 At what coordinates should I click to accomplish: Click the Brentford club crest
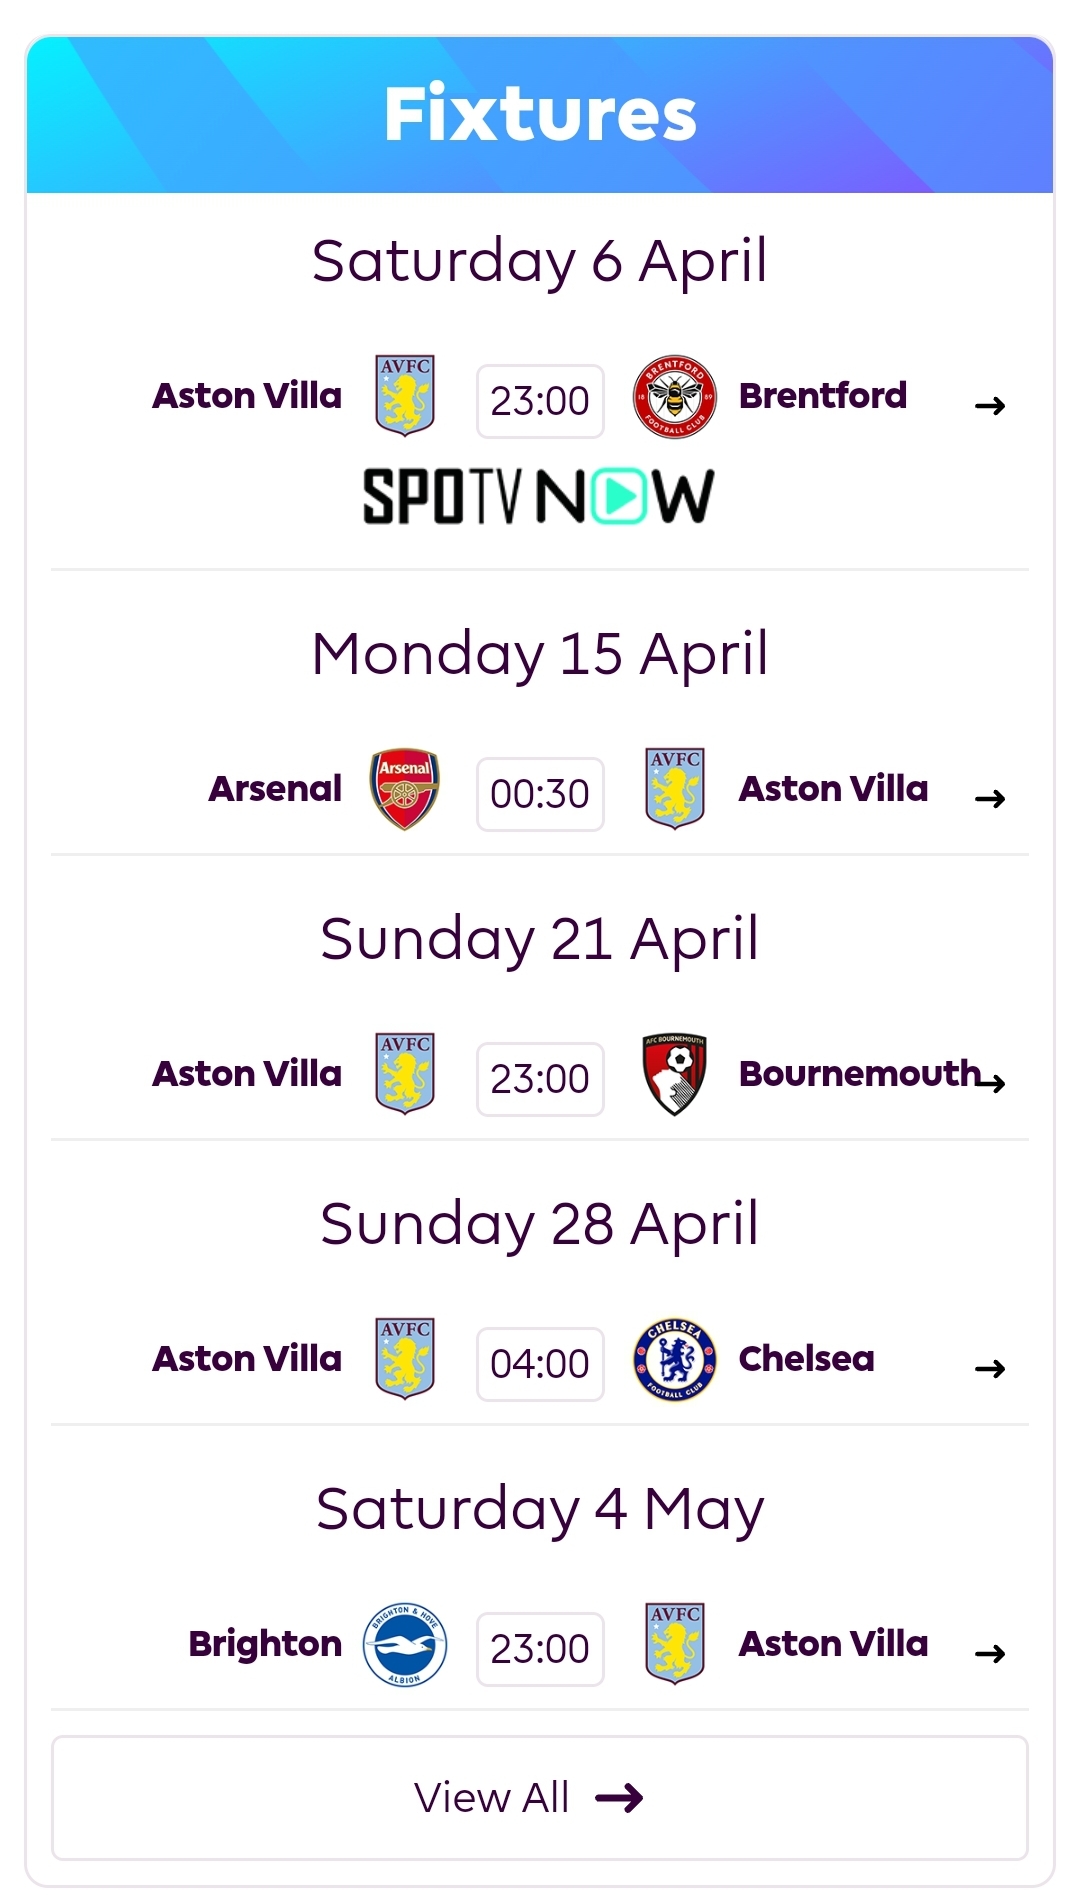(x=675, y=397)
